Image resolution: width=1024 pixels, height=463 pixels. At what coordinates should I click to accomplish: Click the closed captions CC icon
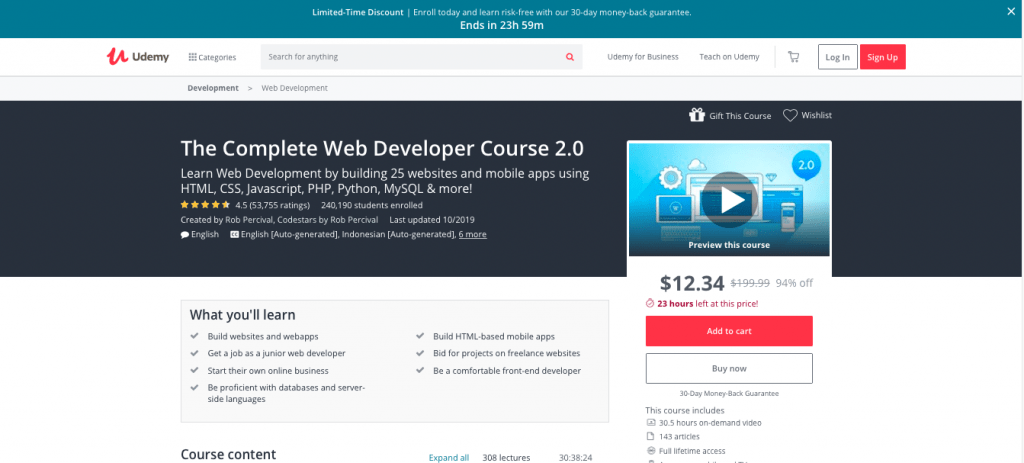click(234, 234)
